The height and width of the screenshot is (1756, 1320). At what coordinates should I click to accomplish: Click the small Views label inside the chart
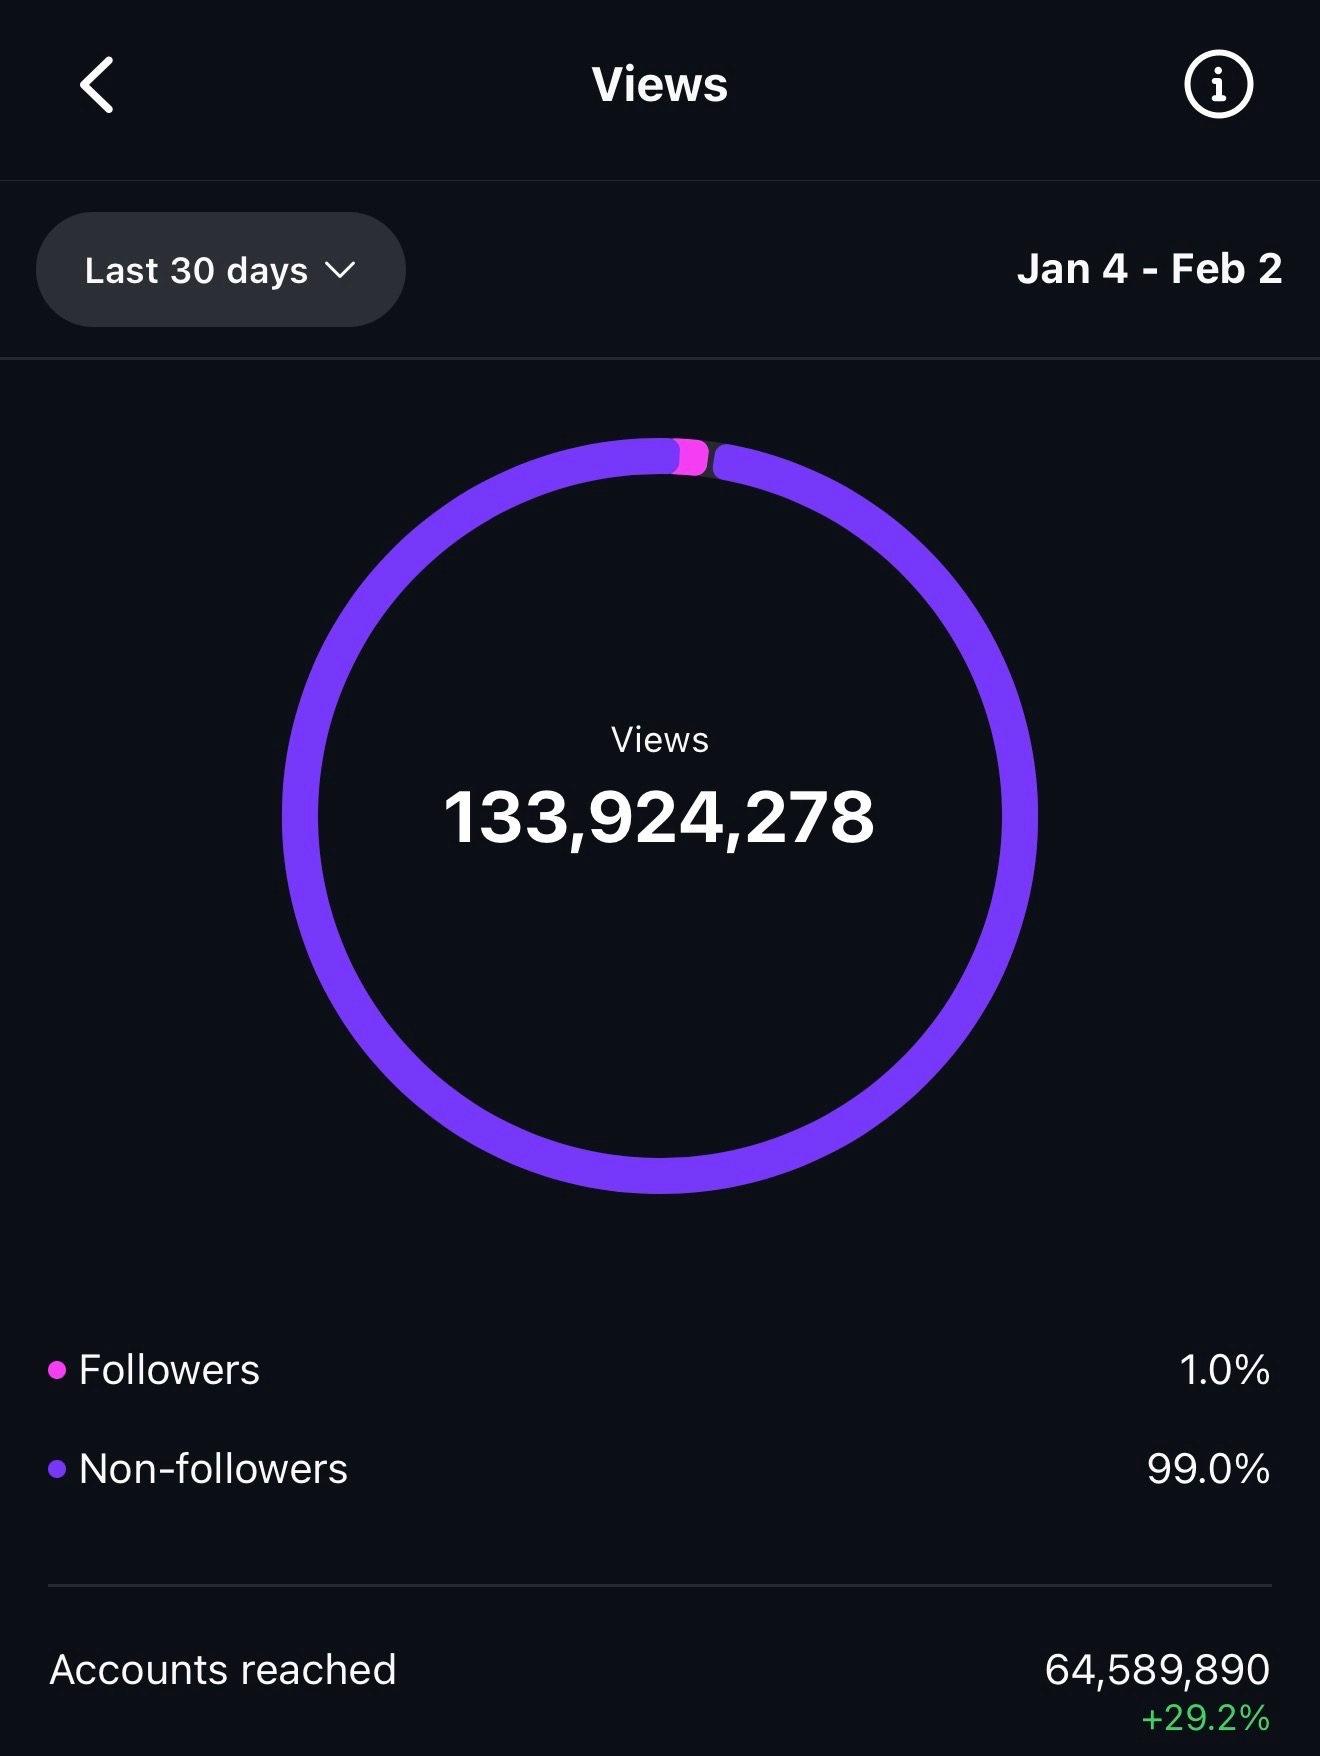(x=660, y=740)
